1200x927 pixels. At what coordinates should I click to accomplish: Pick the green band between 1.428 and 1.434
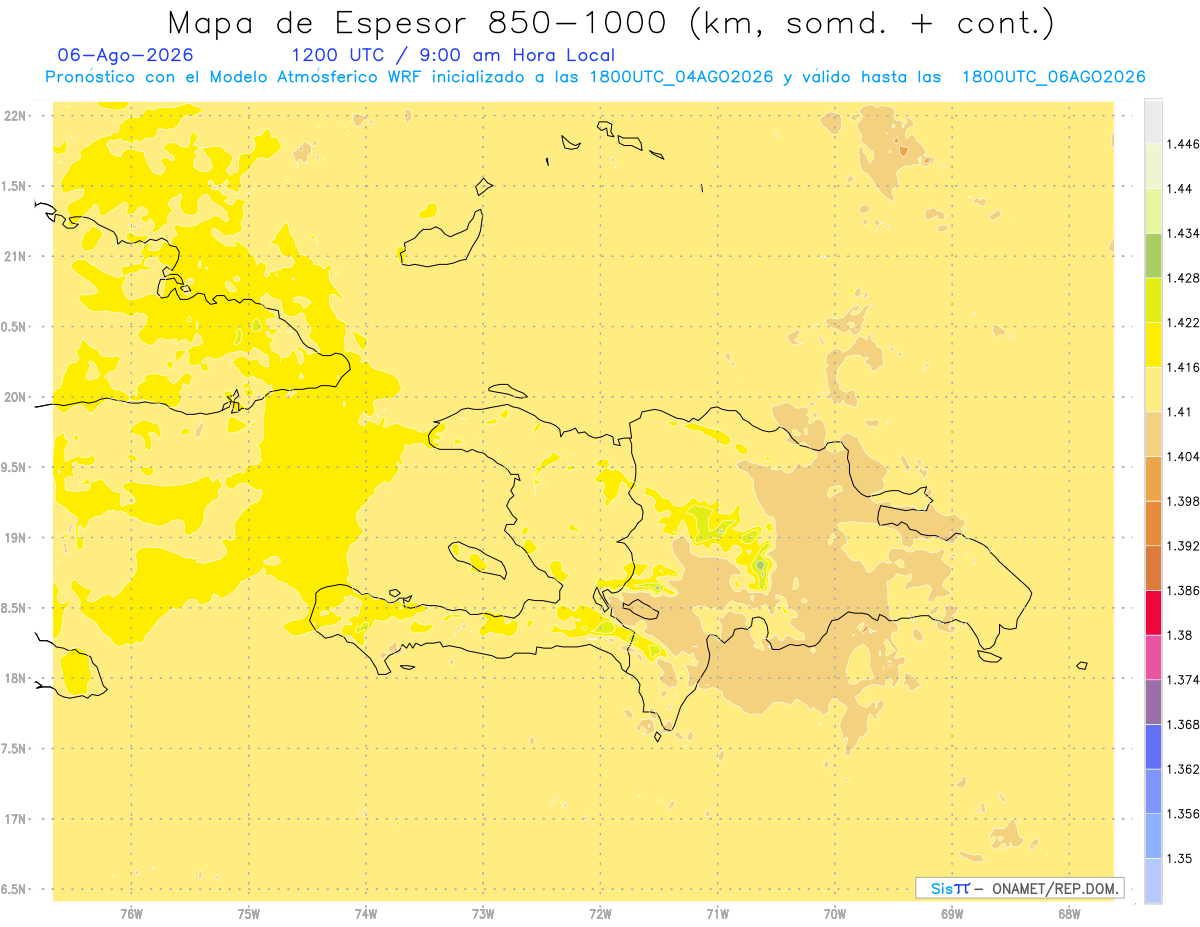(x=1153, y=256)
